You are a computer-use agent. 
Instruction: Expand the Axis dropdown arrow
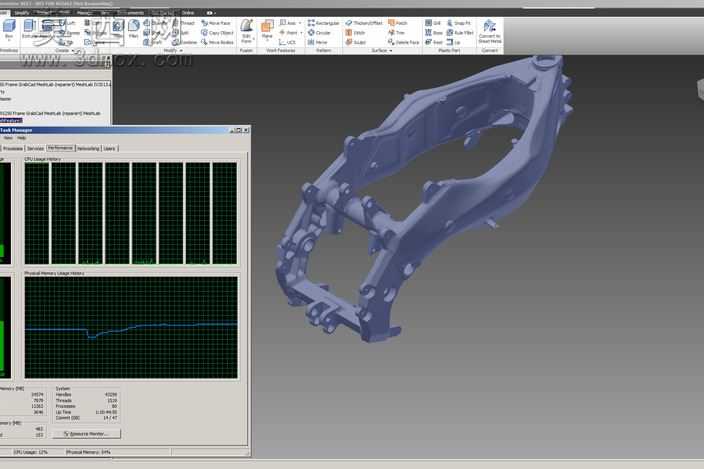click(300, 23)
